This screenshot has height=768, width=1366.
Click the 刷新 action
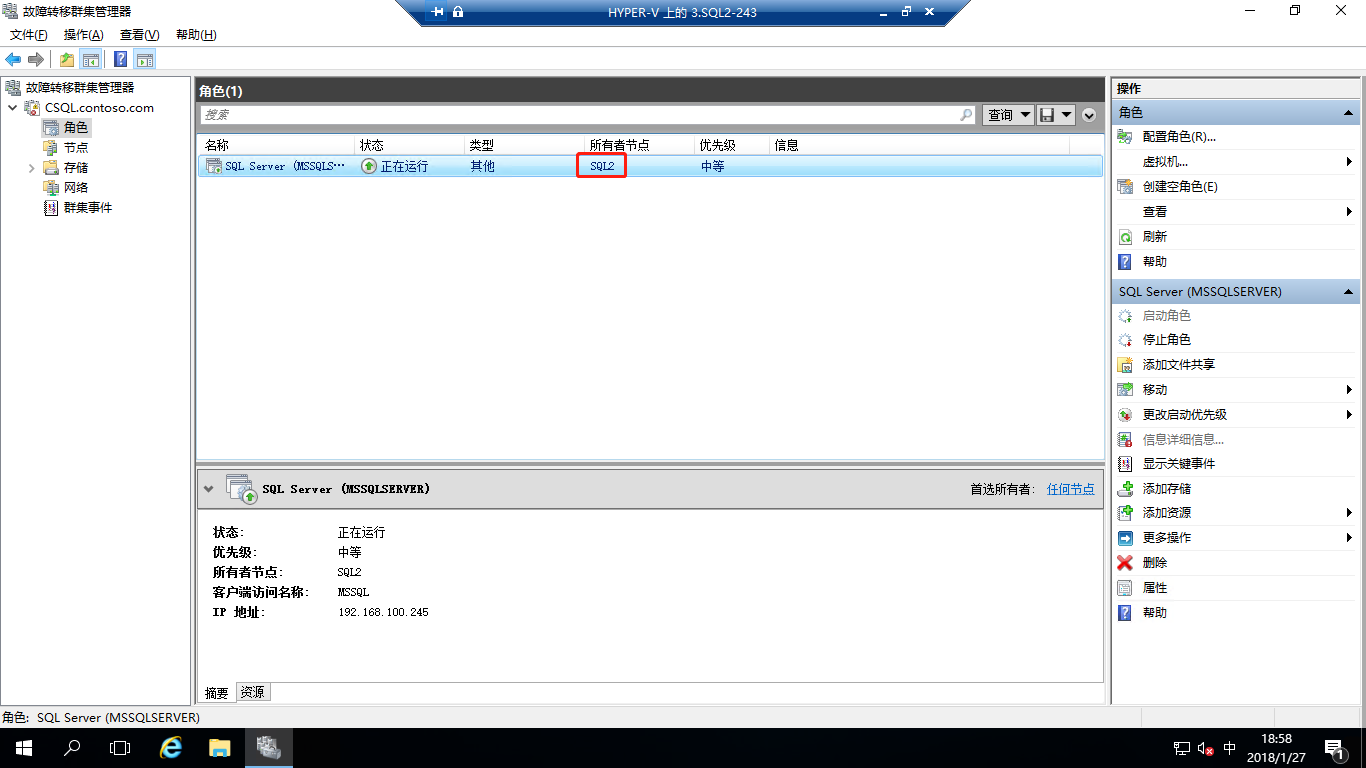1155,237
